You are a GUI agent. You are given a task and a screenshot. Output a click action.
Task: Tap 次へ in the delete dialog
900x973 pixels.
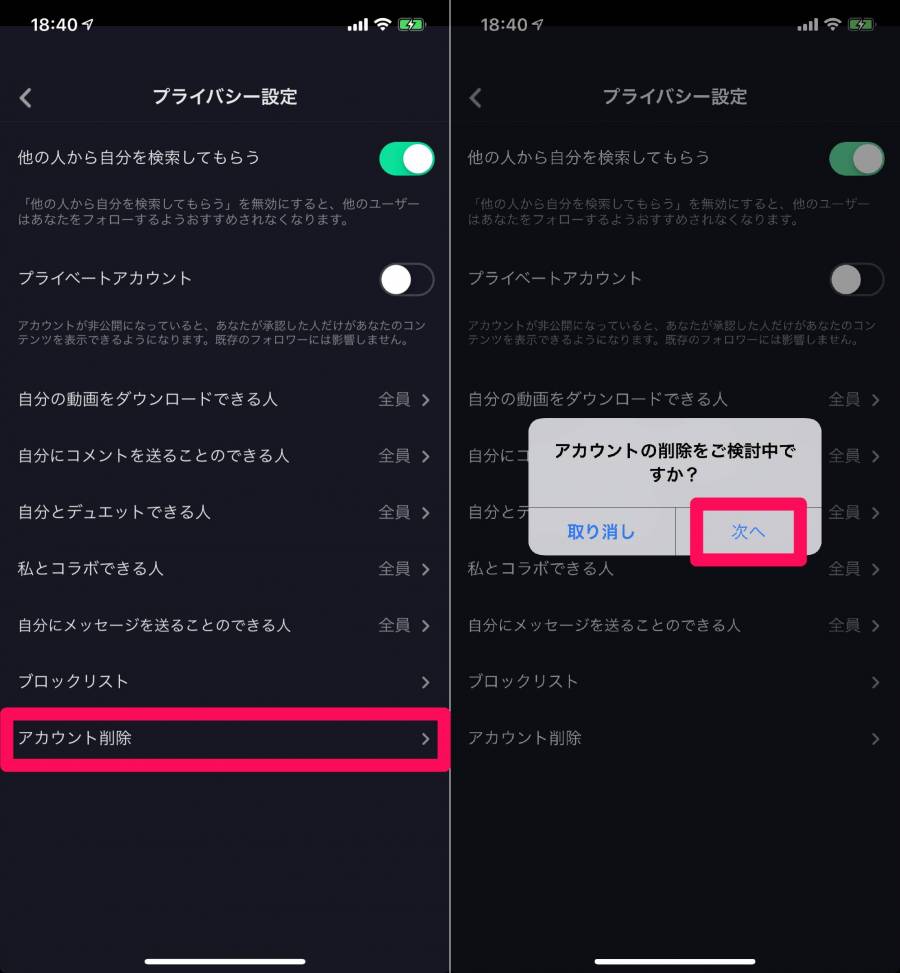point(748,532)
